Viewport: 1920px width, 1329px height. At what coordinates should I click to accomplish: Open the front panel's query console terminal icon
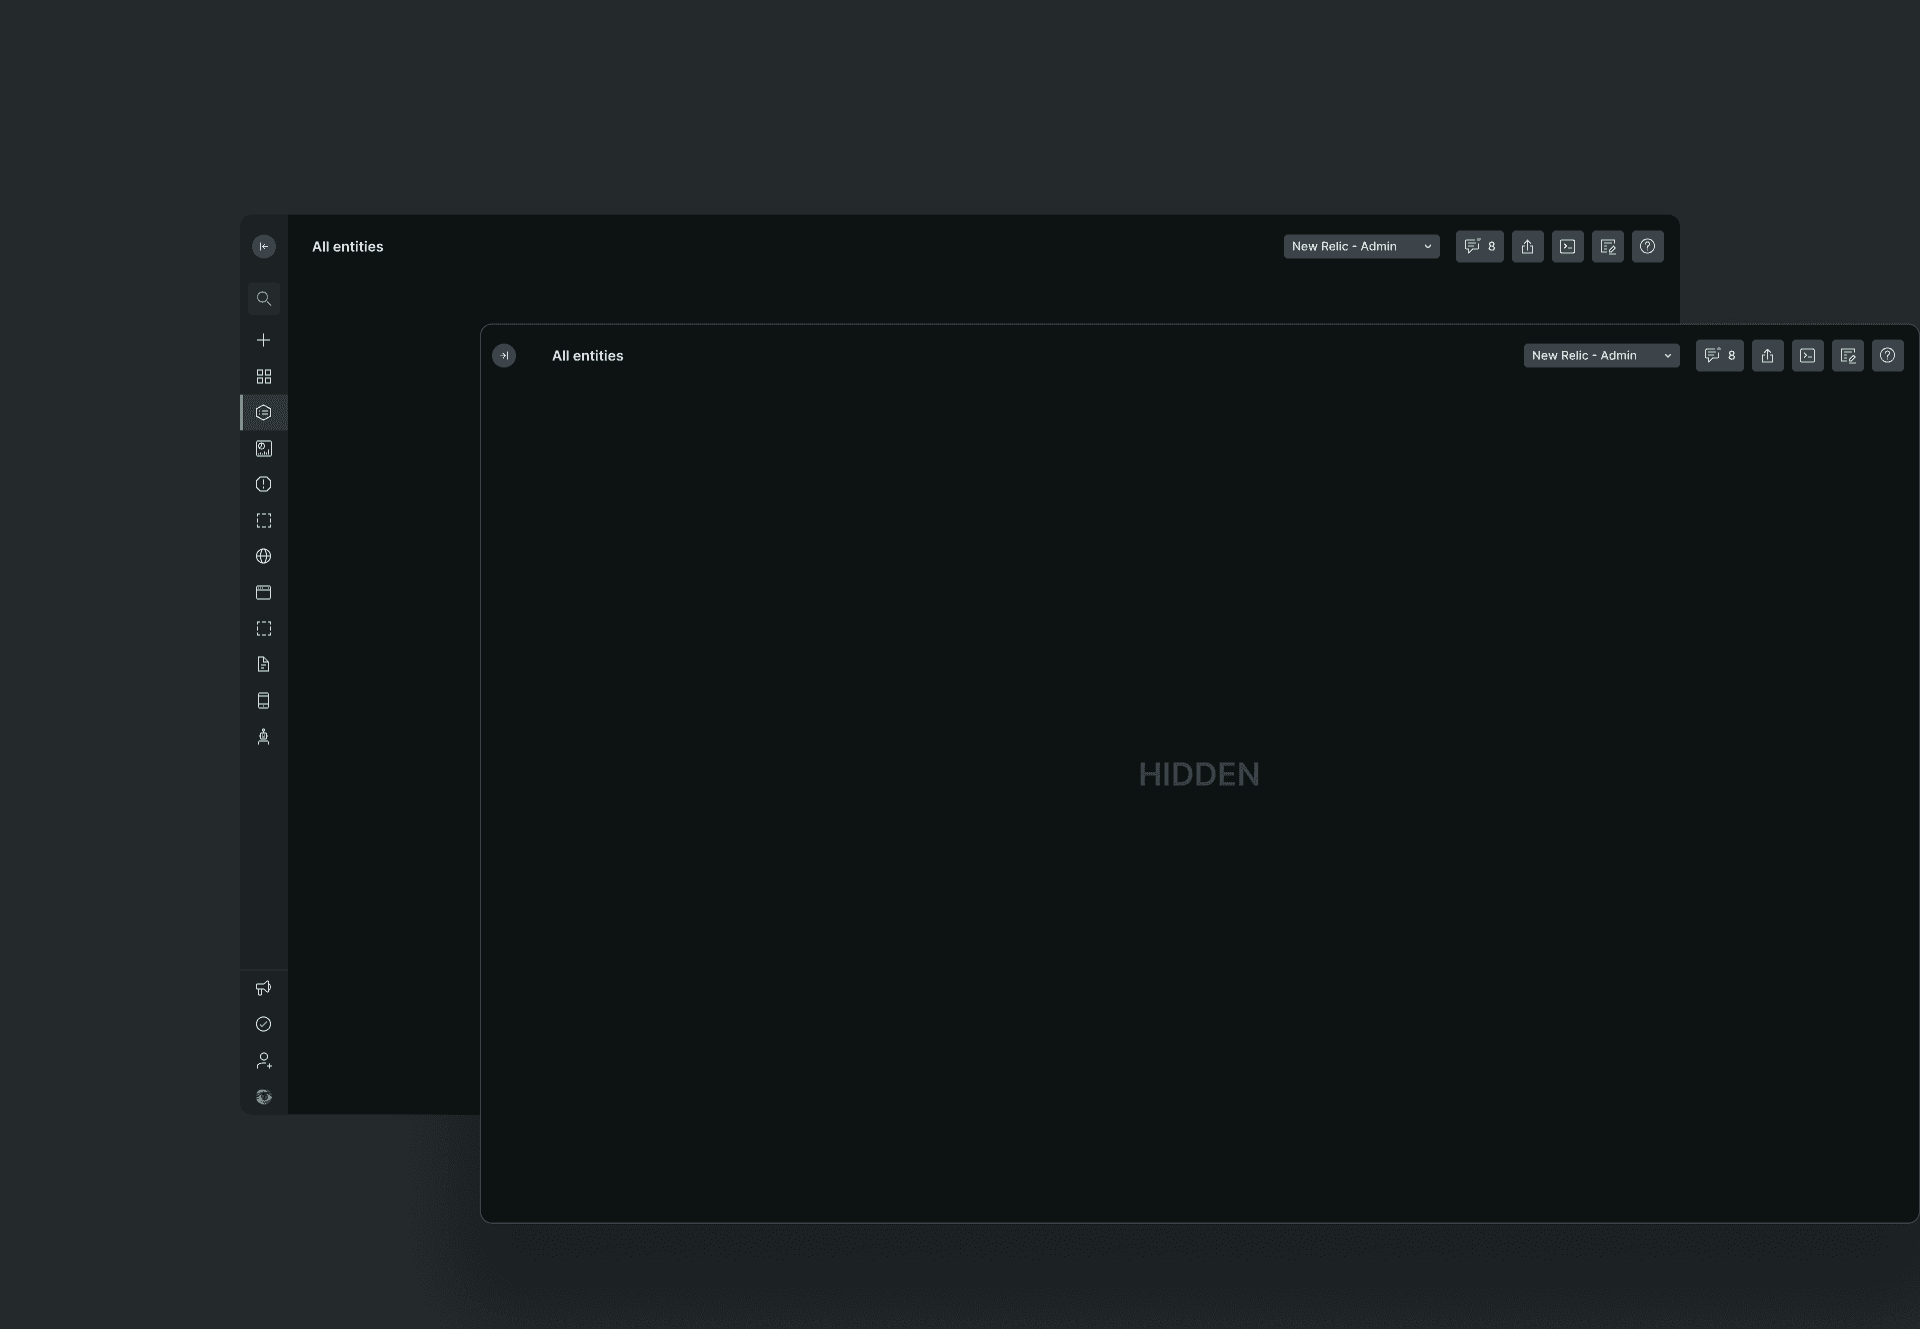(1807, 356)
